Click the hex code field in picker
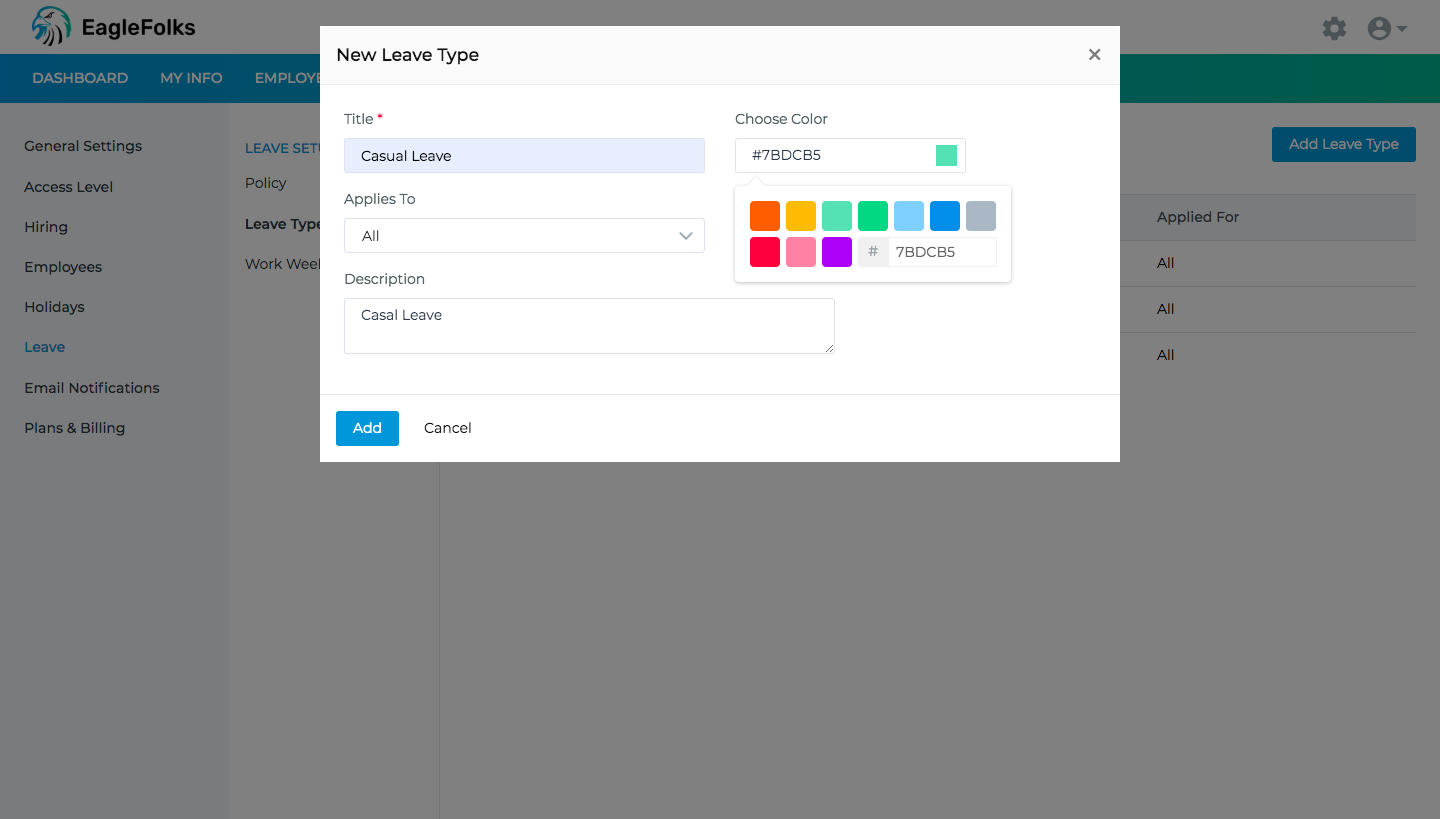This screenshot has width=1440, height=819. pyautogui.click(x=942, y=252)
